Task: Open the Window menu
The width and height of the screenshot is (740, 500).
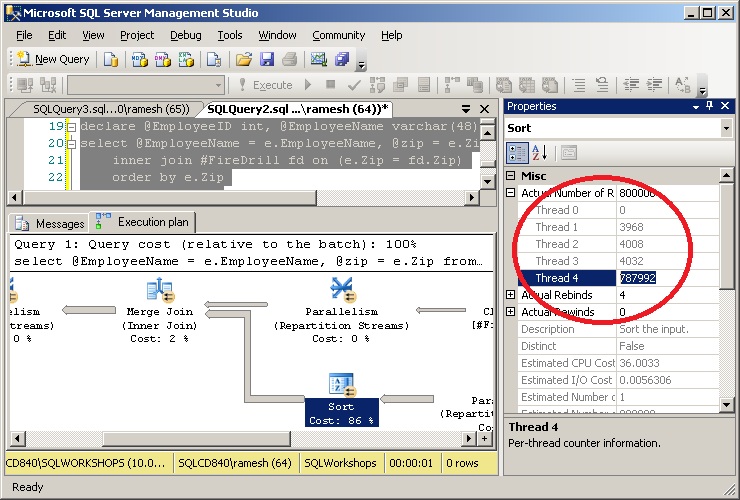Action: 278,35
